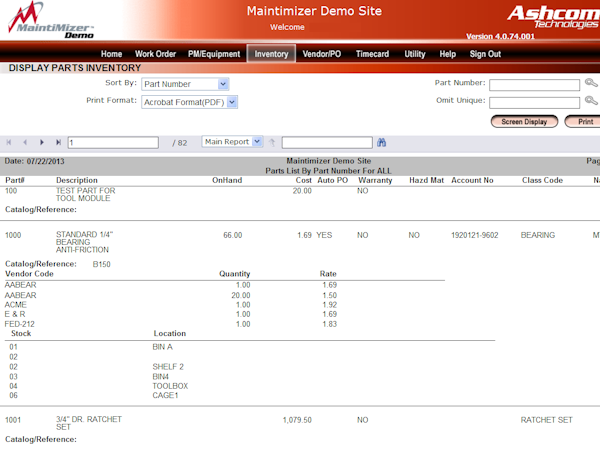Open the Home menu

click(111, 54)
